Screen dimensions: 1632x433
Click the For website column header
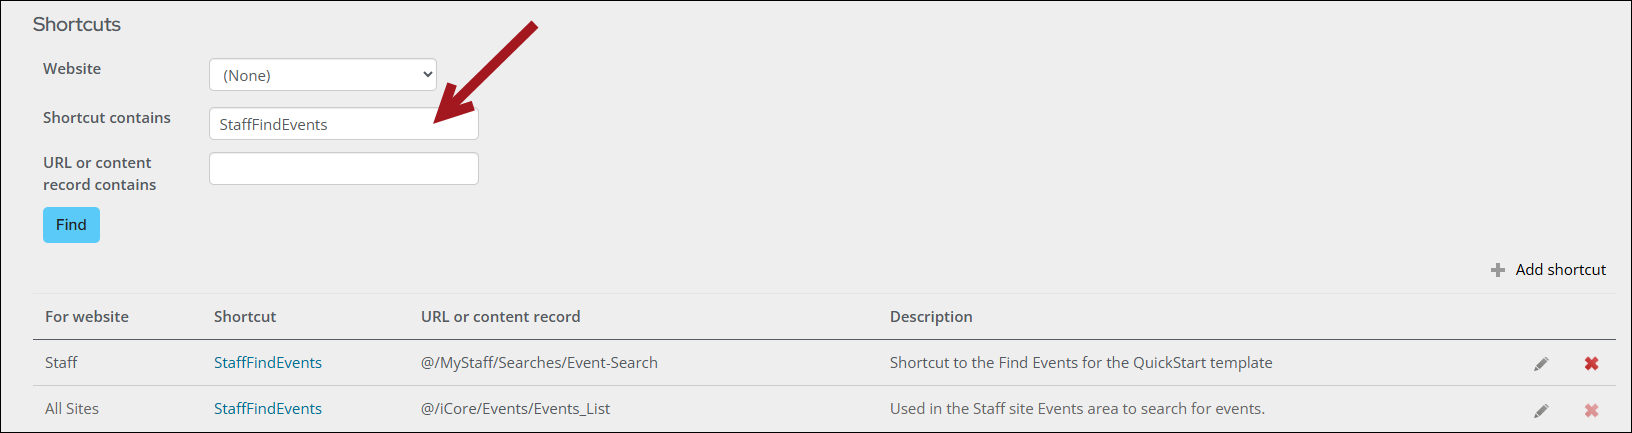[87, 317]
